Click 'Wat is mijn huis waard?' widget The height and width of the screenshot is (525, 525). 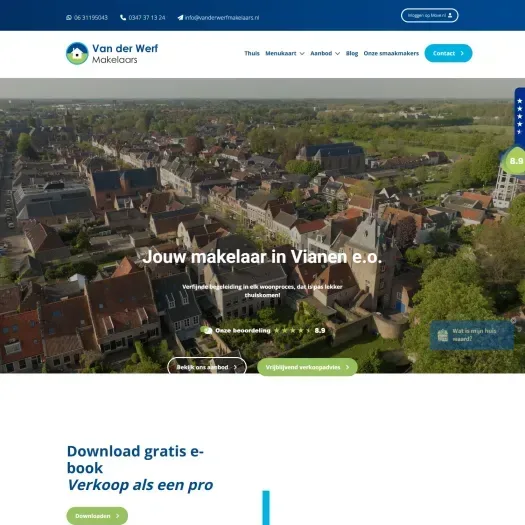[x=472, y=335]
